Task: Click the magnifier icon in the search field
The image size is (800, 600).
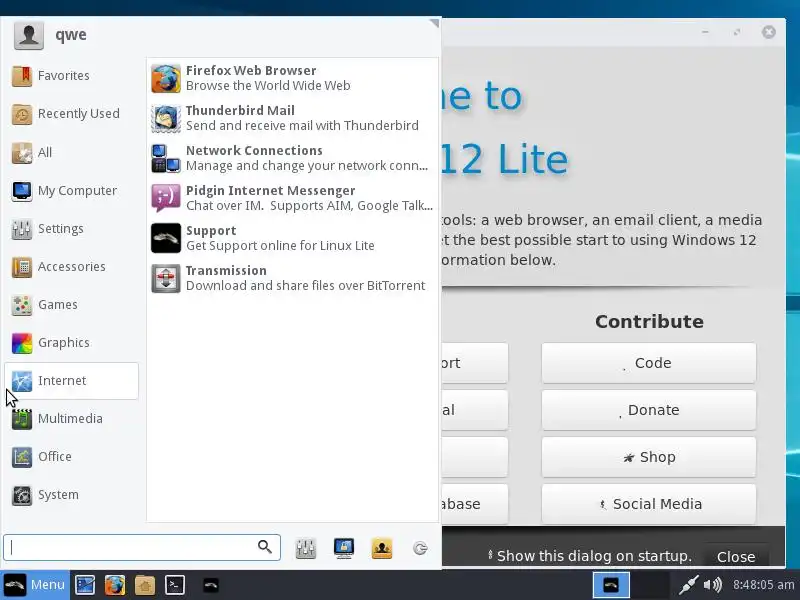Action: coord(265,547)
